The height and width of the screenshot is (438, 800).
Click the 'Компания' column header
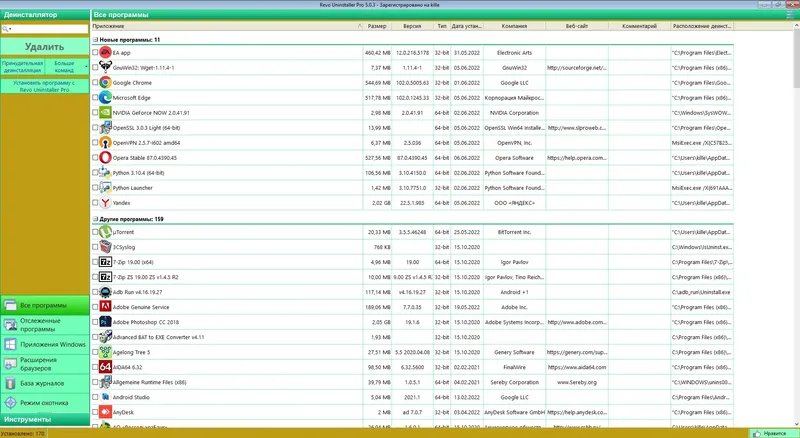coord(514,26)
